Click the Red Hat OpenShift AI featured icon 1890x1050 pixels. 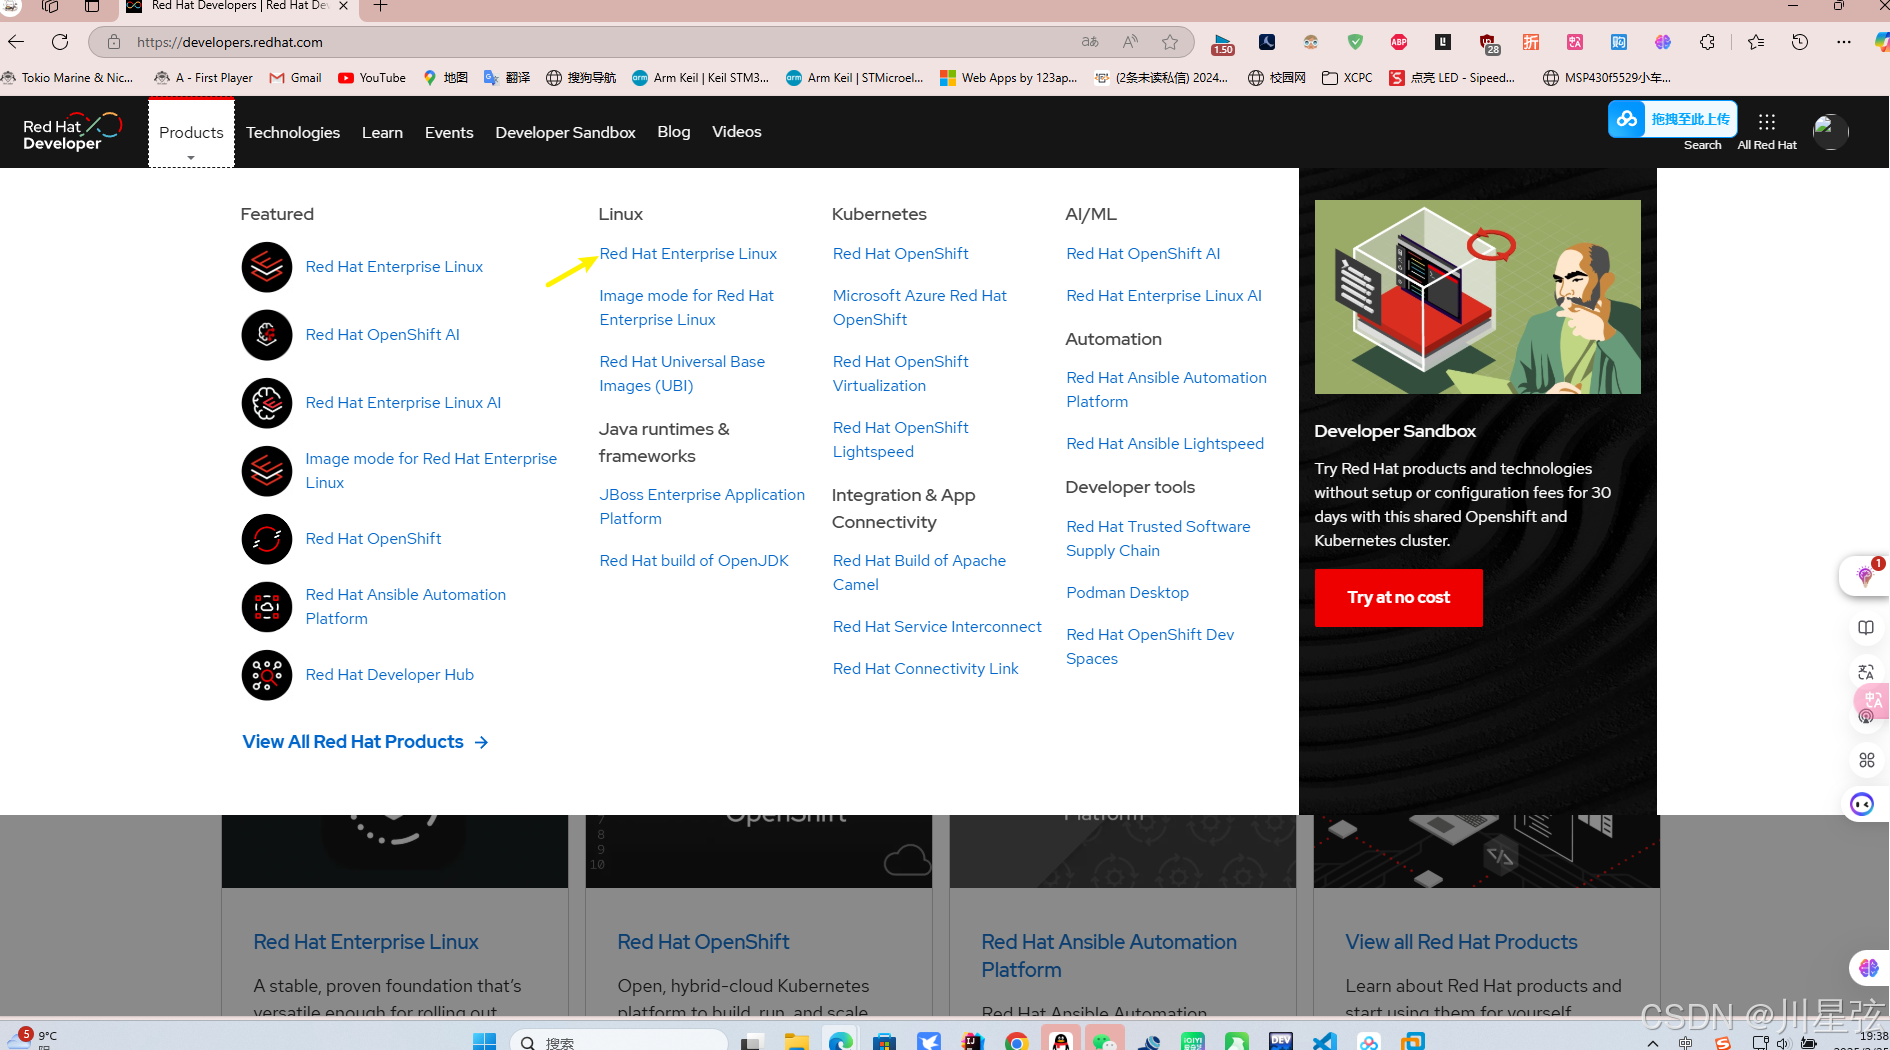pyautogui.click(x=267, y=335)
